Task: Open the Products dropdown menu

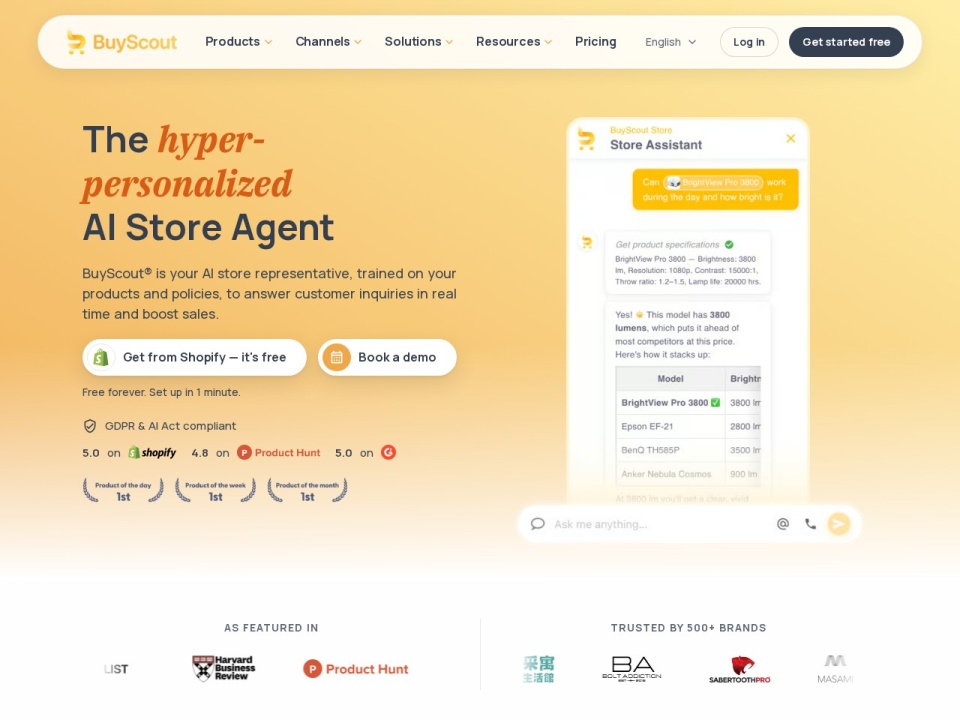Action: (238, 42)
